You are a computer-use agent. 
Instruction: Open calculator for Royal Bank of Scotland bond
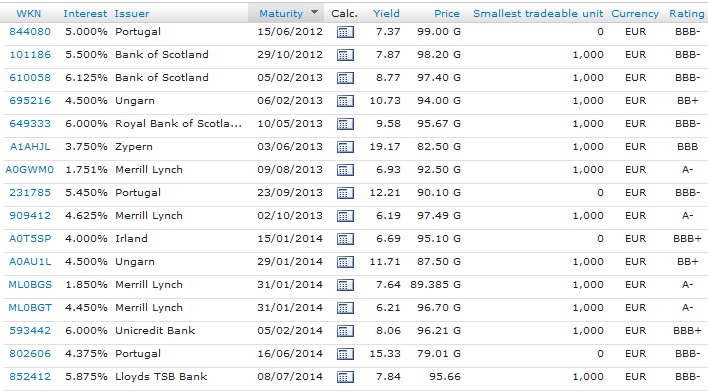click(x=345, y=124)
